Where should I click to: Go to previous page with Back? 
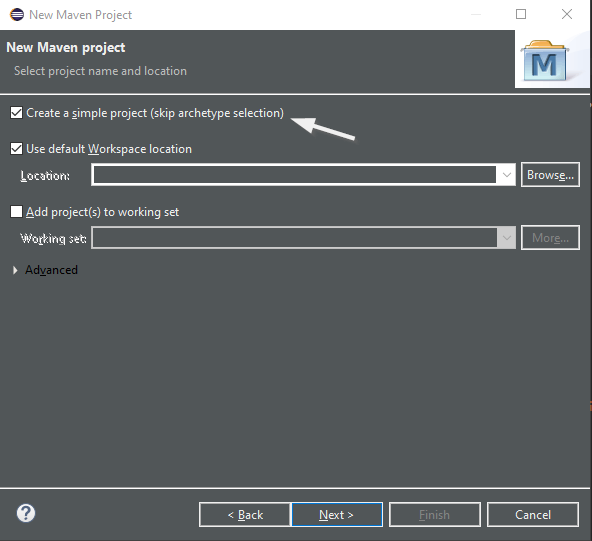[245, 515]
